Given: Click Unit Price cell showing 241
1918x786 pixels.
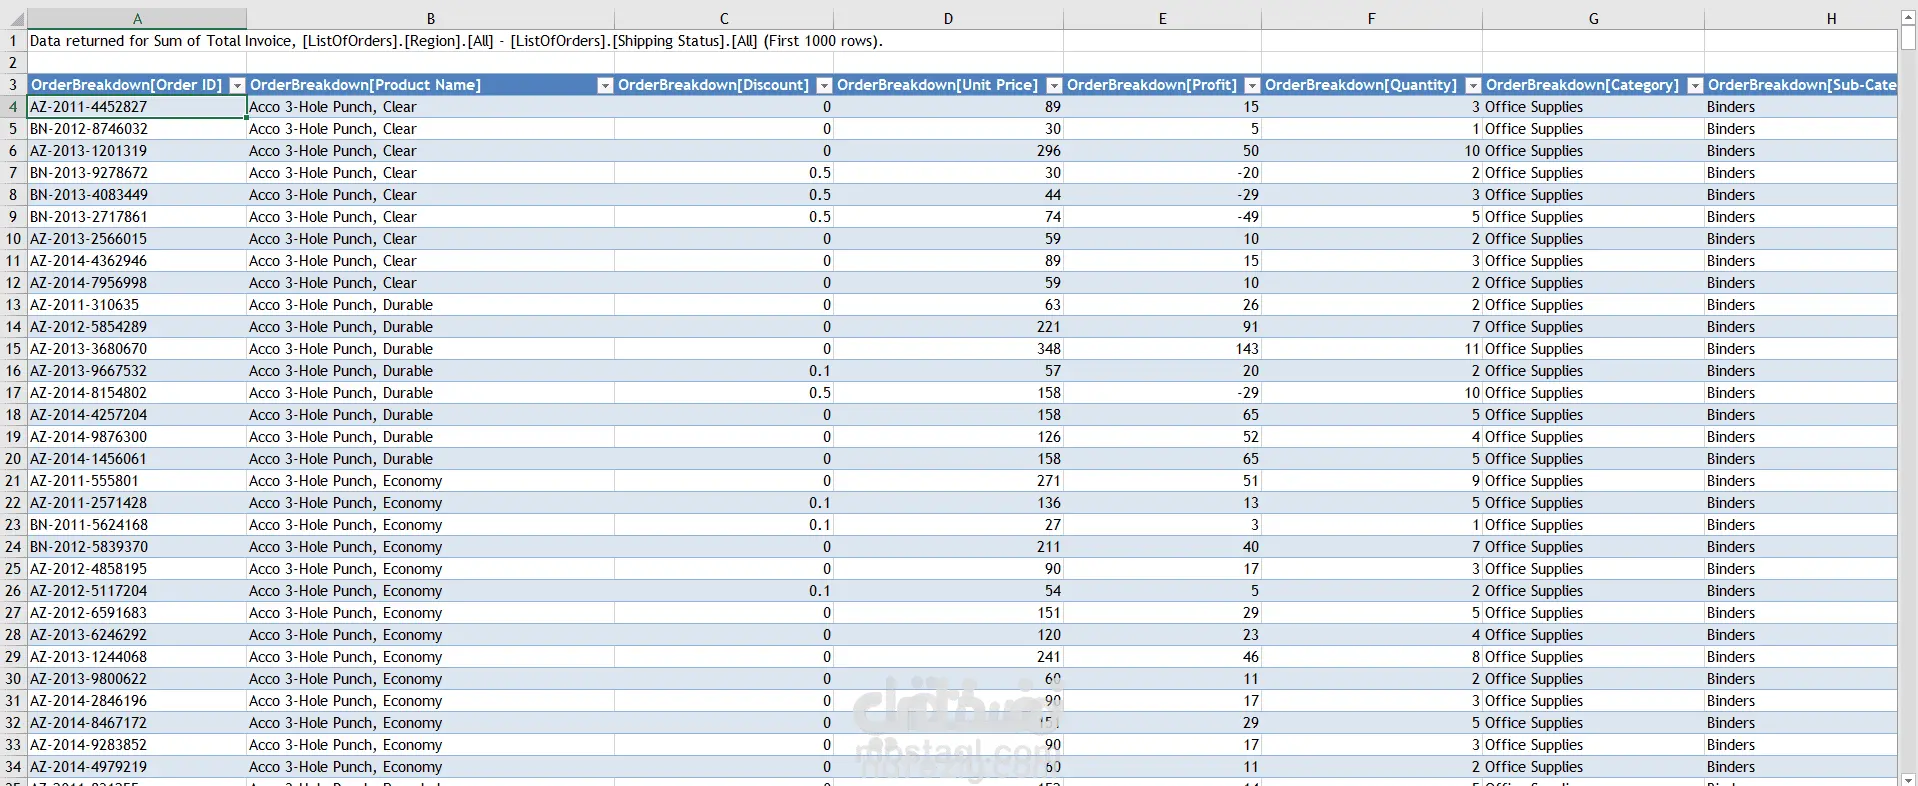Looking at the screenshot, I should 948,657.
